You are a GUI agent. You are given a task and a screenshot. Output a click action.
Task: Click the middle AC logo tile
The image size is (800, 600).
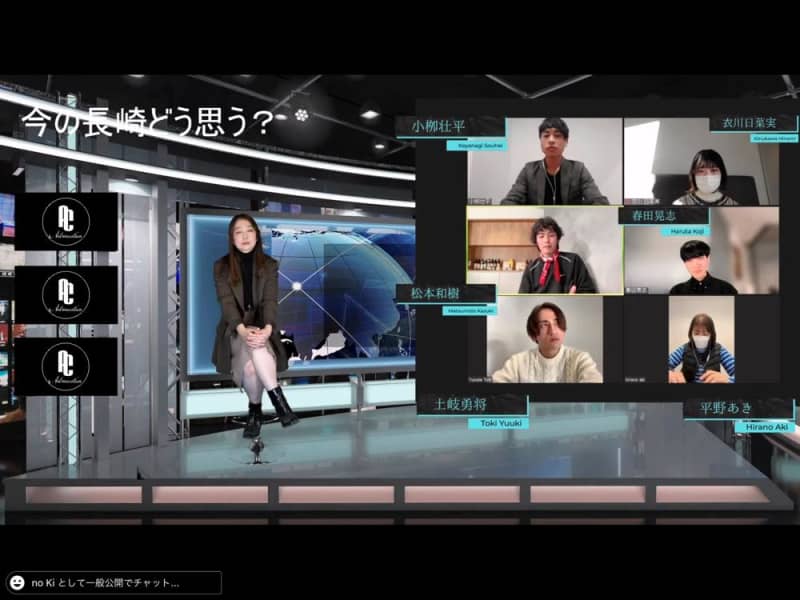coord(66,295)
